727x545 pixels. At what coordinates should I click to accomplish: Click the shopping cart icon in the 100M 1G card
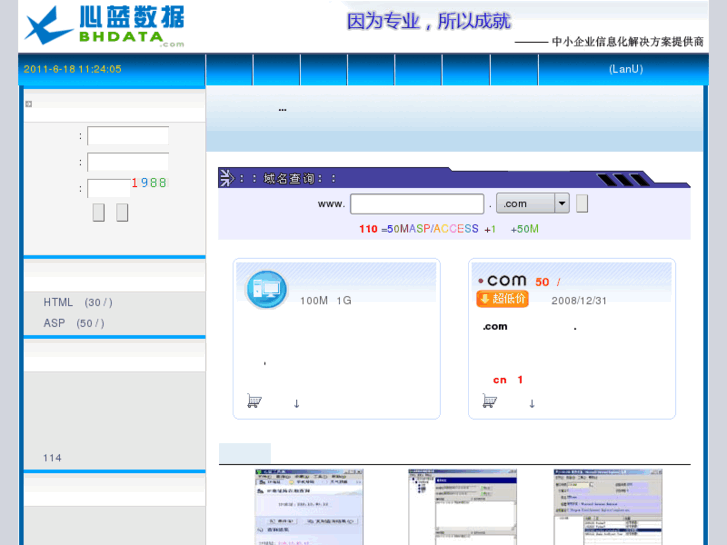pos(254,401)
